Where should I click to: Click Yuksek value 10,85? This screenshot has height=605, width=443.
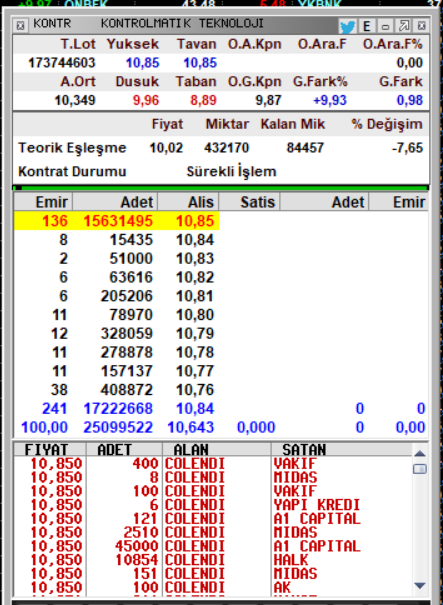(x=143, y=63)
